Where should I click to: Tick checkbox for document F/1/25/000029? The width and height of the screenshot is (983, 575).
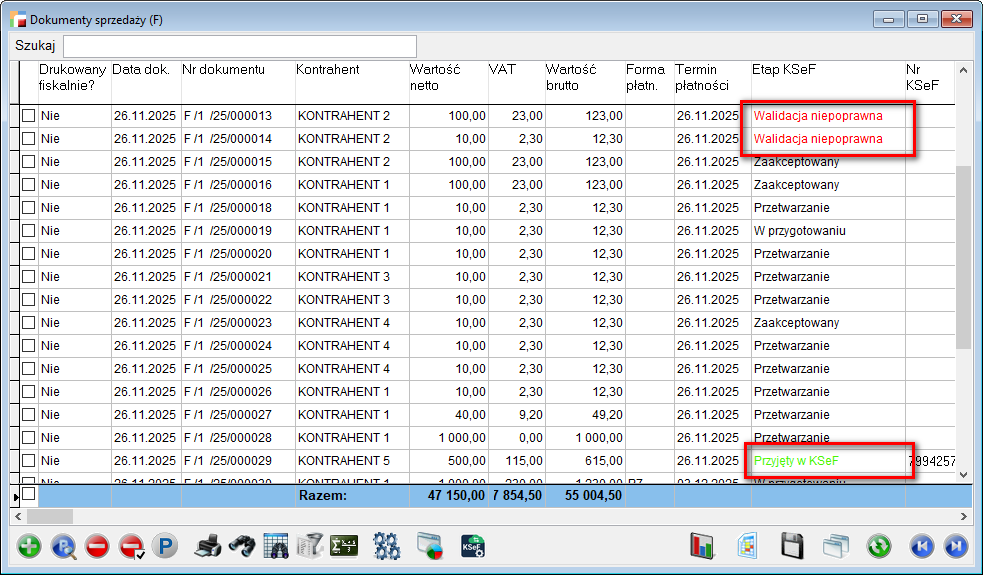pyautogui.click(x=28, y=461)
